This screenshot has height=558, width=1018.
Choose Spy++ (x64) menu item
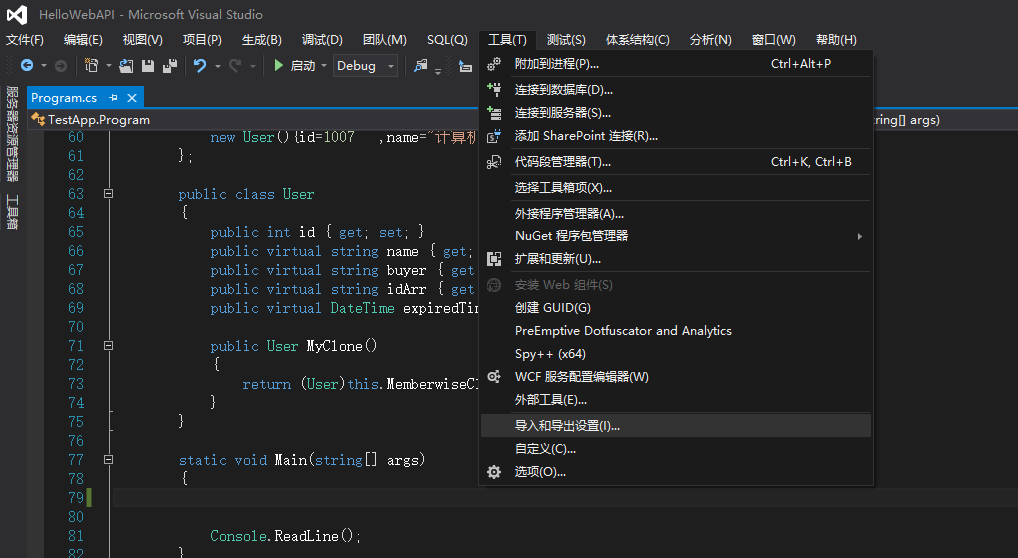click(x=676, y=354)
